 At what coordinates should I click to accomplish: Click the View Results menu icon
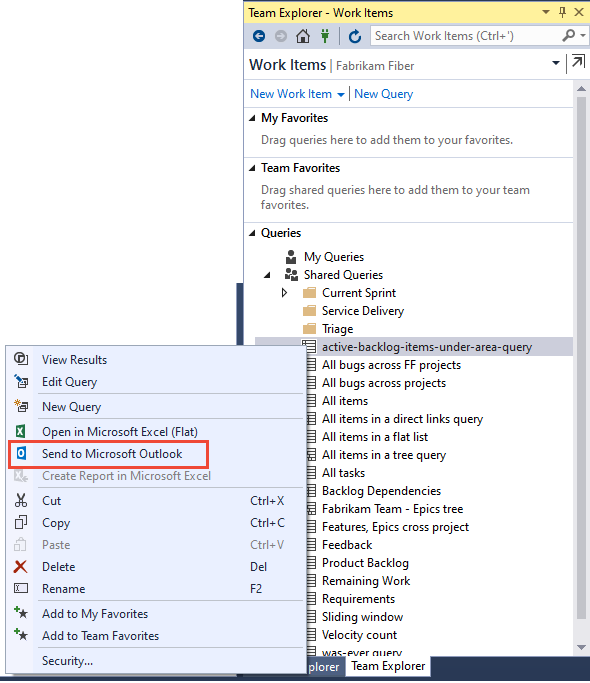(21, 359)
